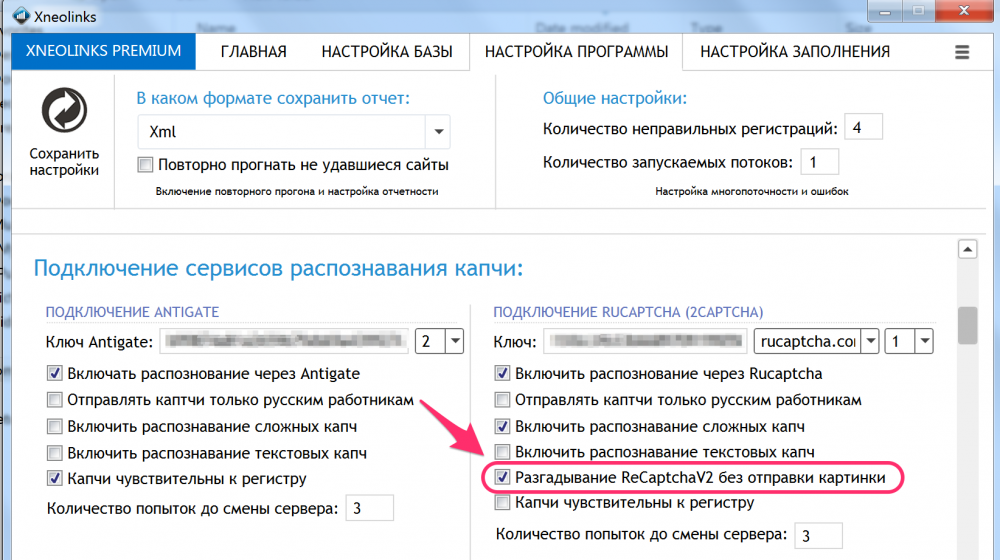Go to the НАСТРОЙКА ЗАПОЛНЕНИЯ tab
Screen dimensions: 1000x560
click(x=795, y=52)
